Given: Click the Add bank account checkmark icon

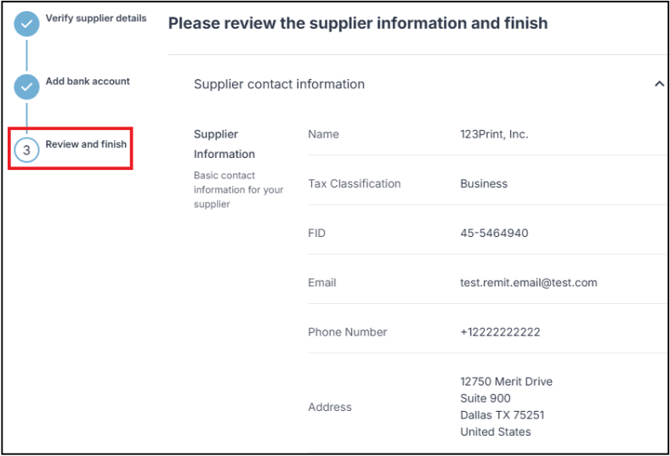Looking at the screenshot, I should coord(27,87).
